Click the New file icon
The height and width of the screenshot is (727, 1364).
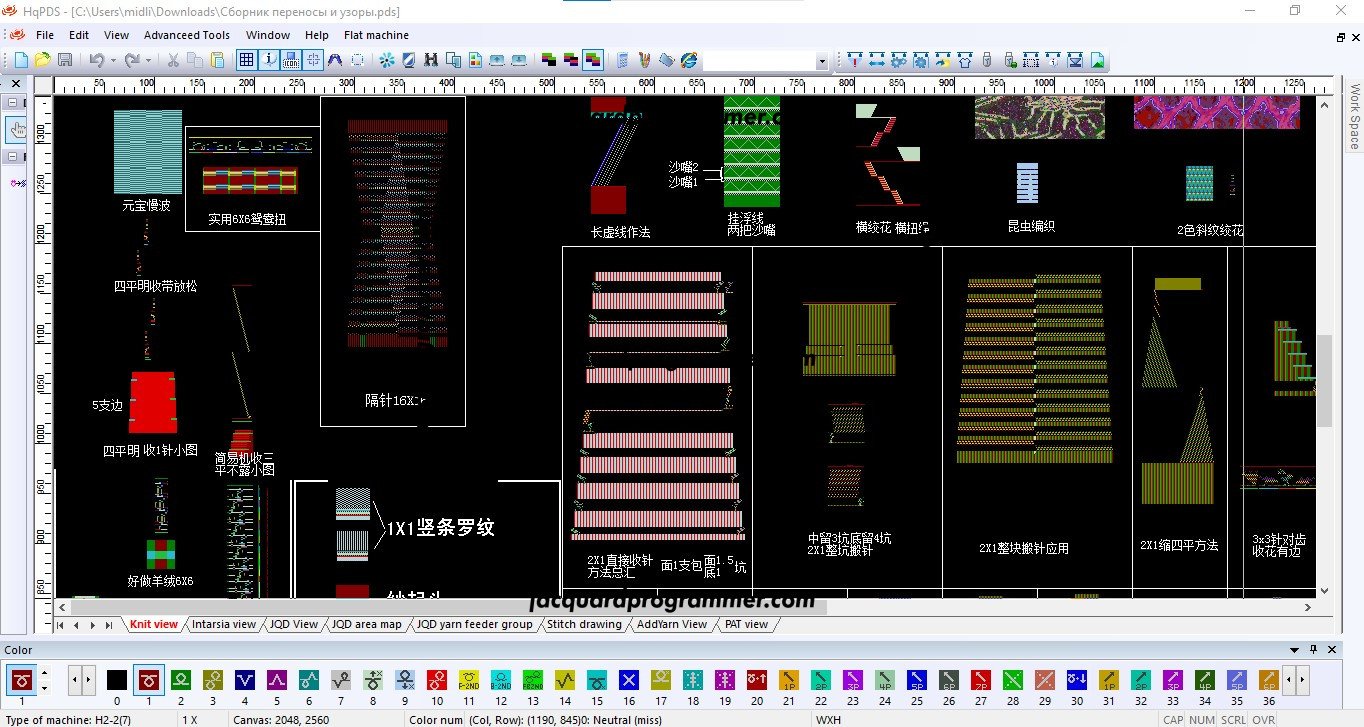coord(21,60)
